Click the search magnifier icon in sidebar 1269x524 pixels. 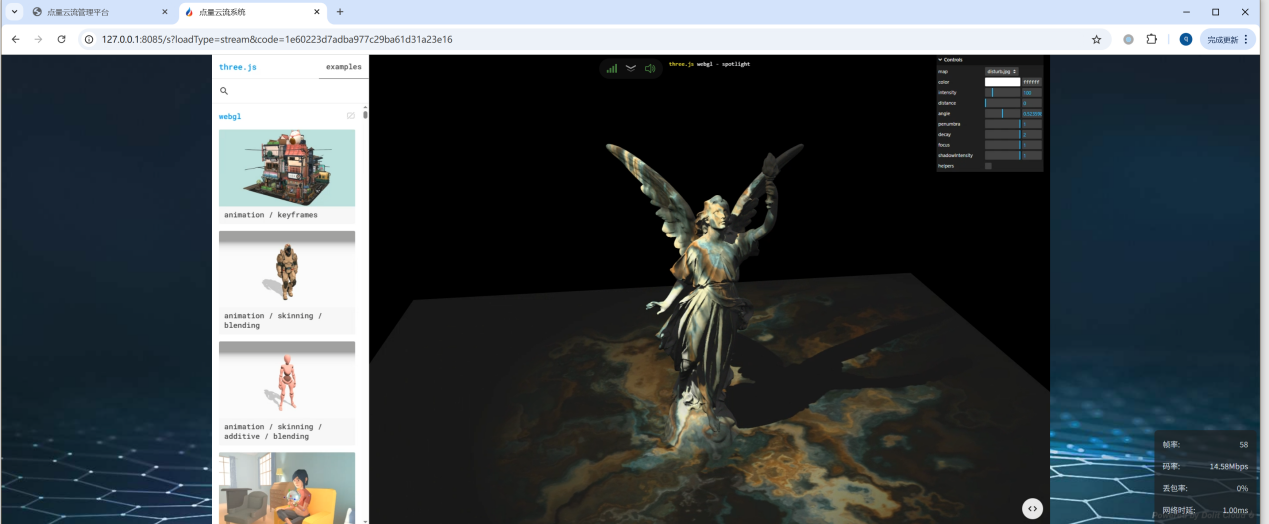pyautogui.click(x=224, y=91)
